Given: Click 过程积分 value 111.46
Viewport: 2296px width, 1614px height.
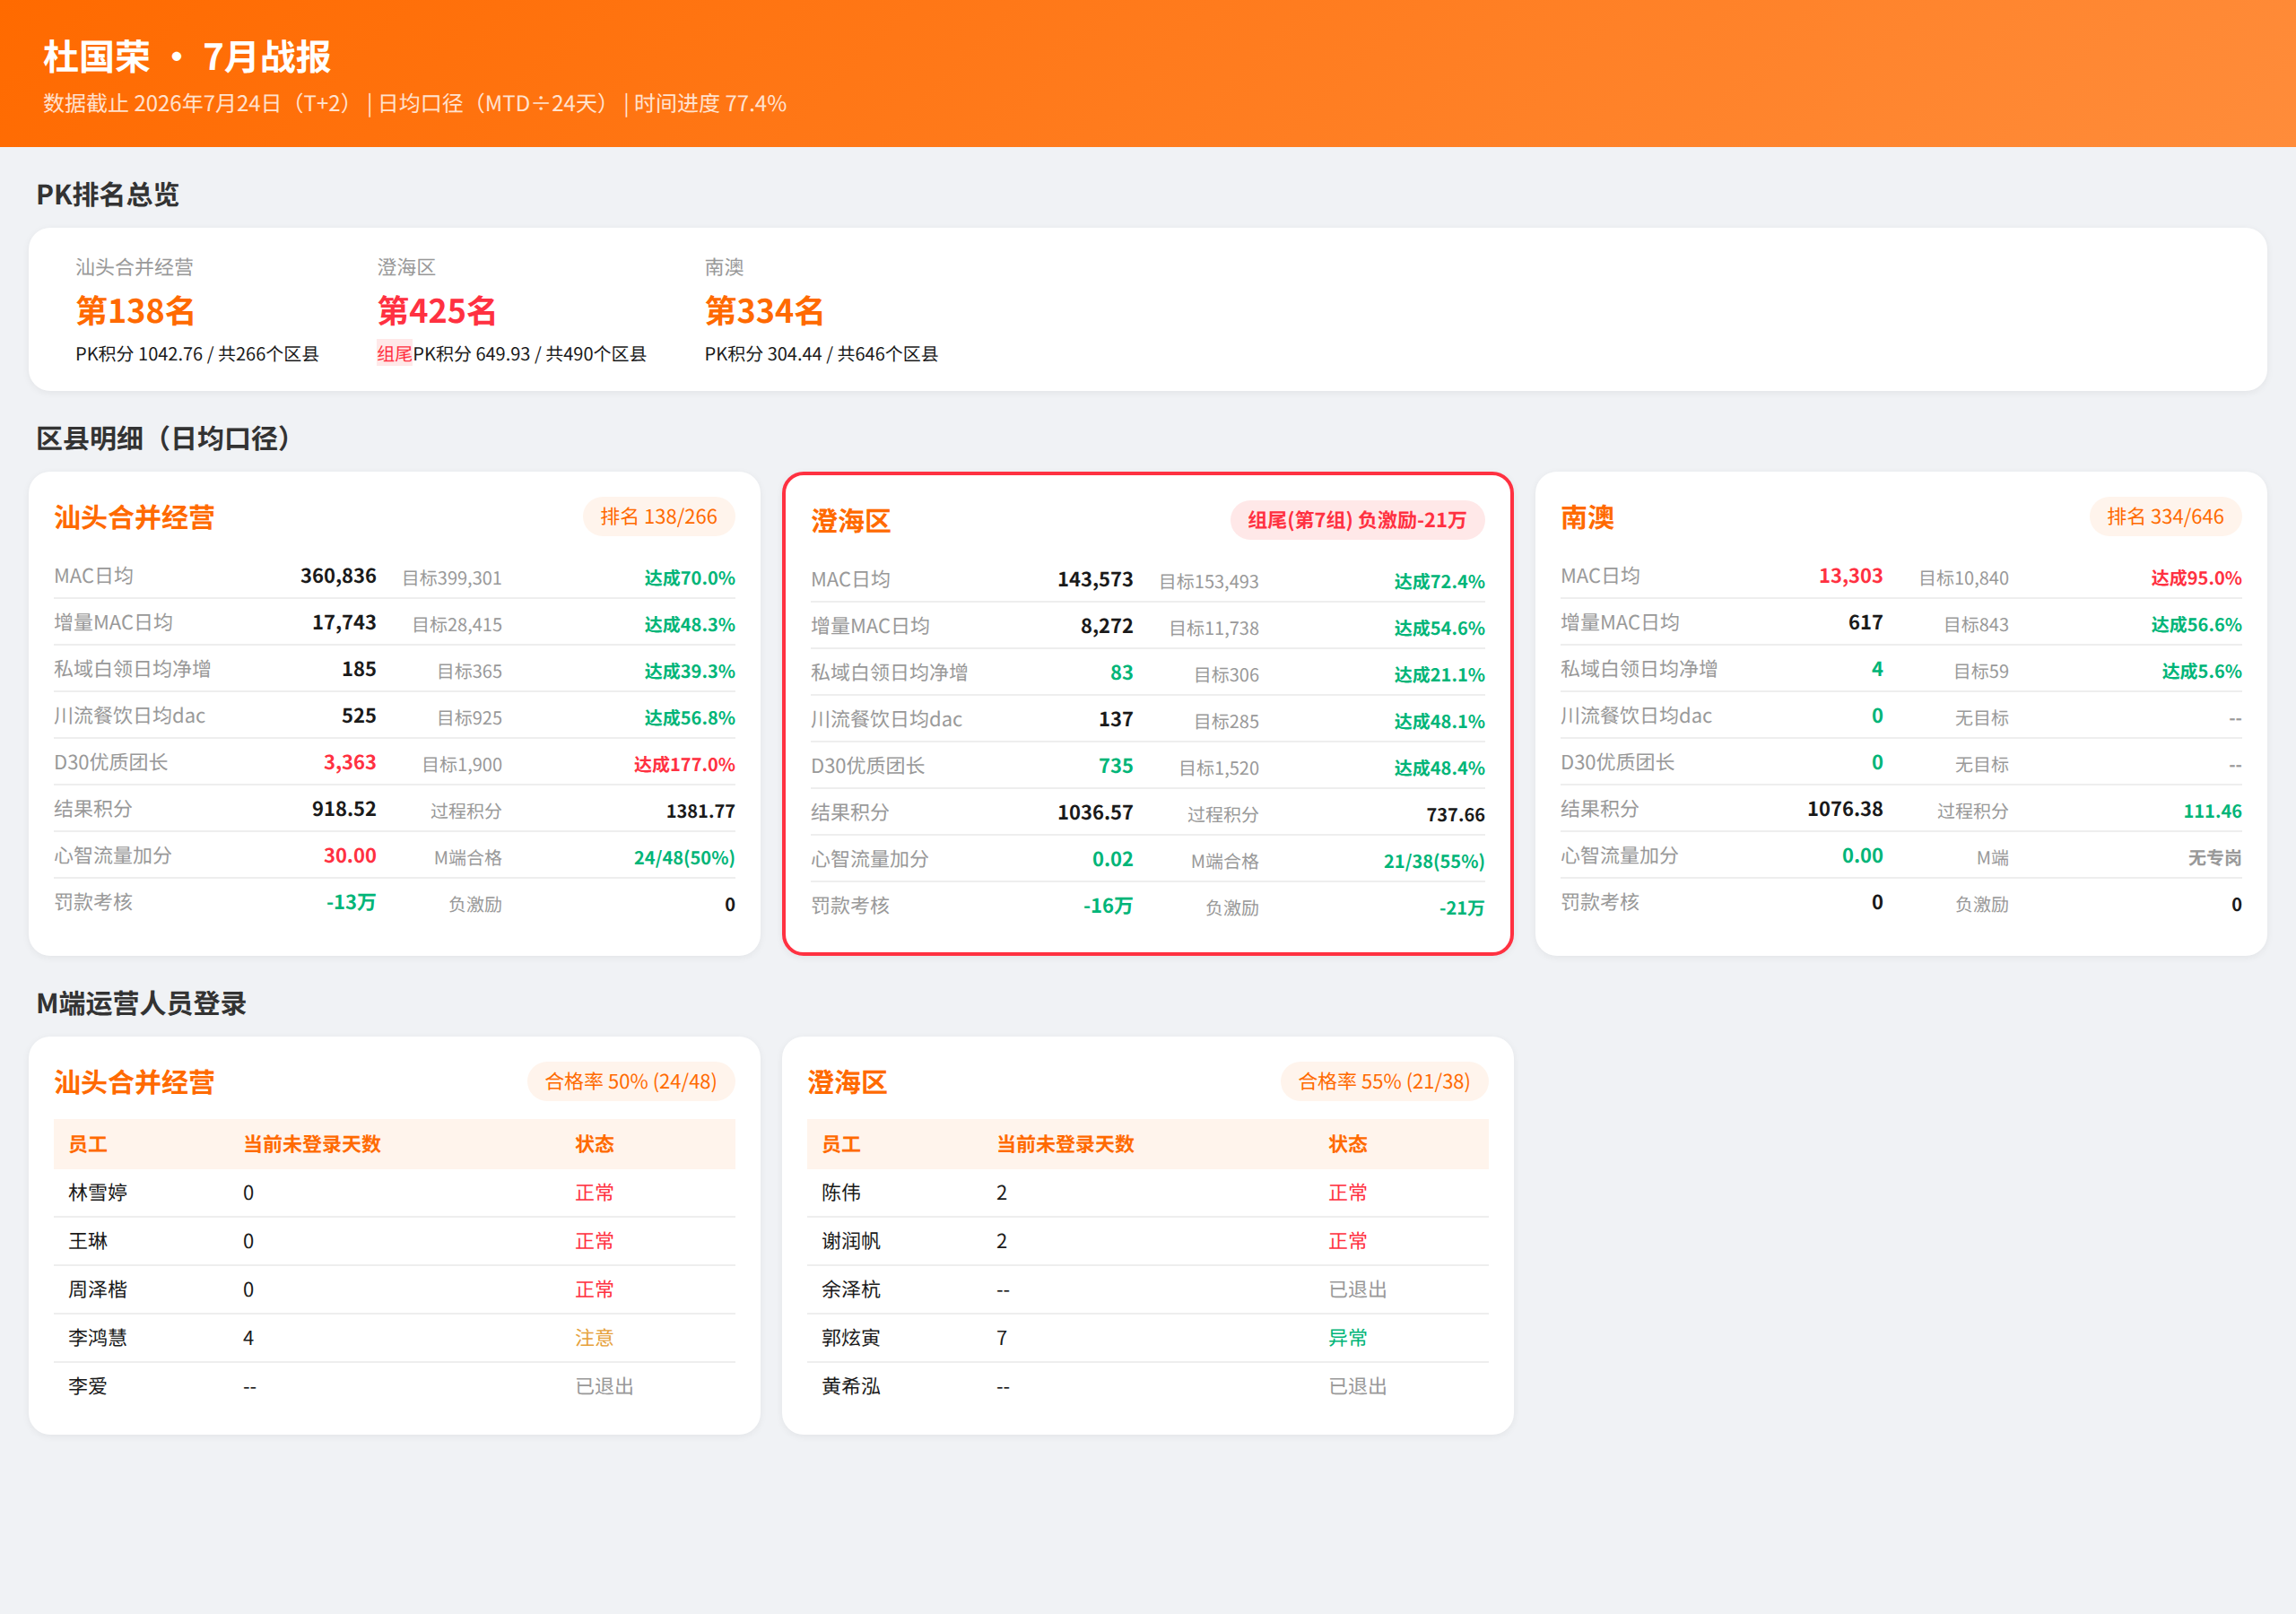Looking at the screenshot, I should coord(2212,811).
